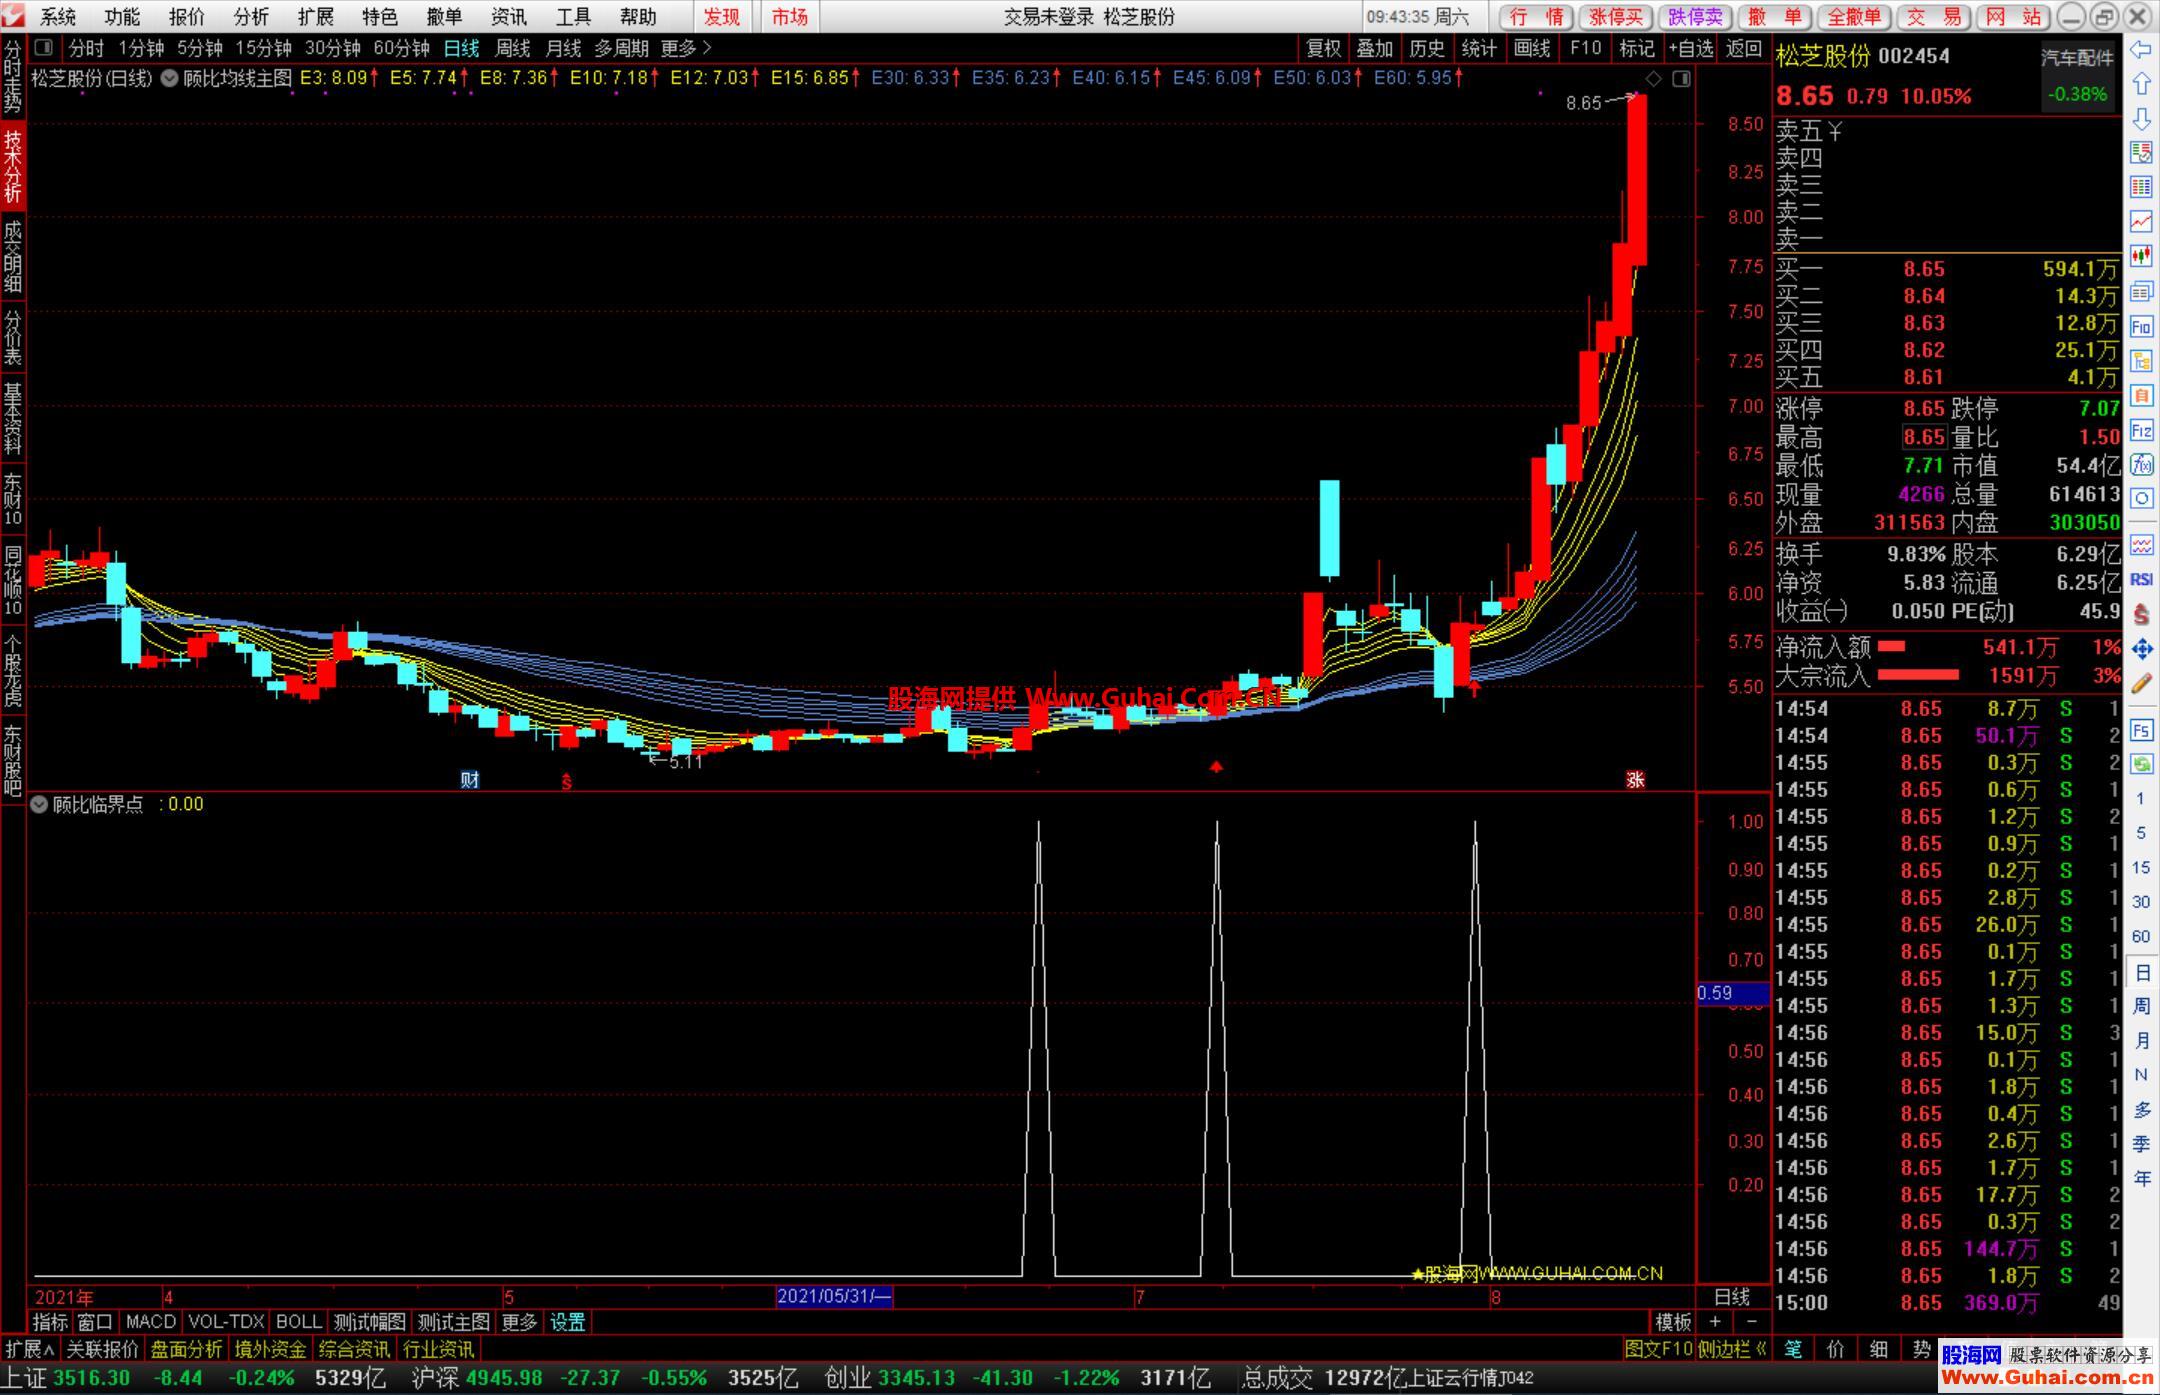Viewport: 2160px width, 1395px height.
Task: Open the candlestick K-line chart icon
Action: tap(2141, 256)
